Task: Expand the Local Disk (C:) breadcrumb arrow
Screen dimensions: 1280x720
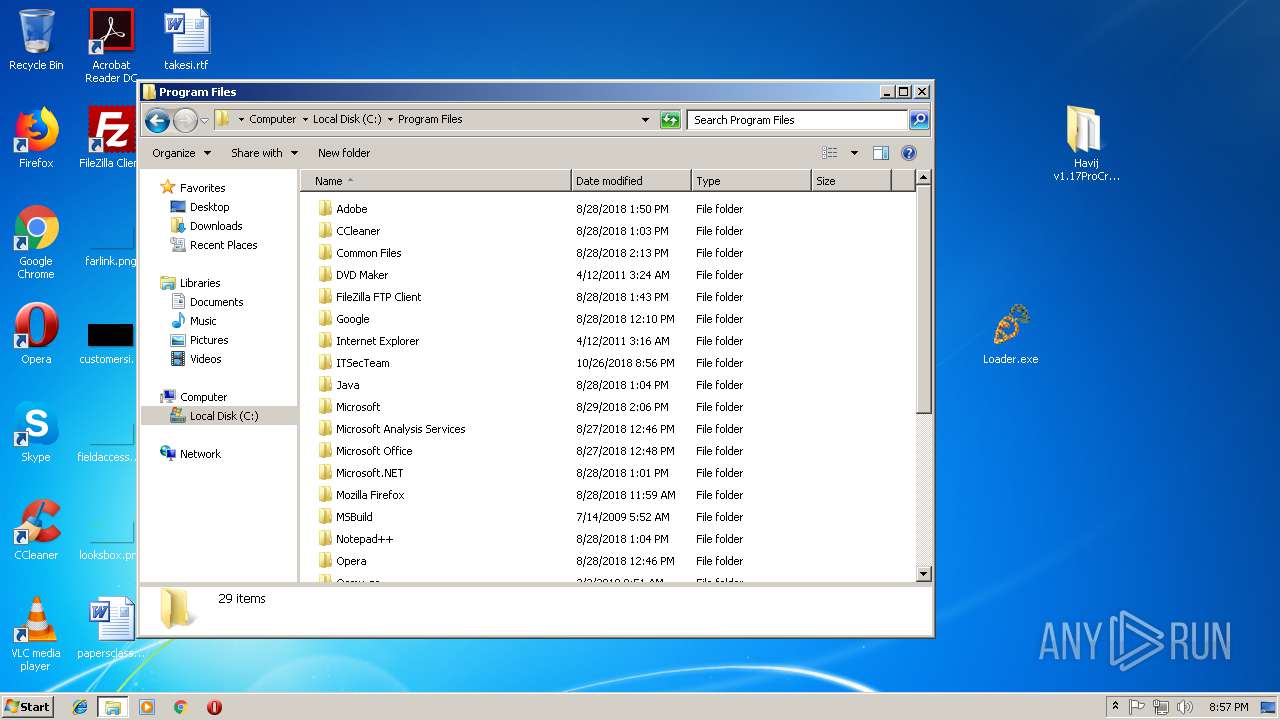Action: (x=390, y=119)
